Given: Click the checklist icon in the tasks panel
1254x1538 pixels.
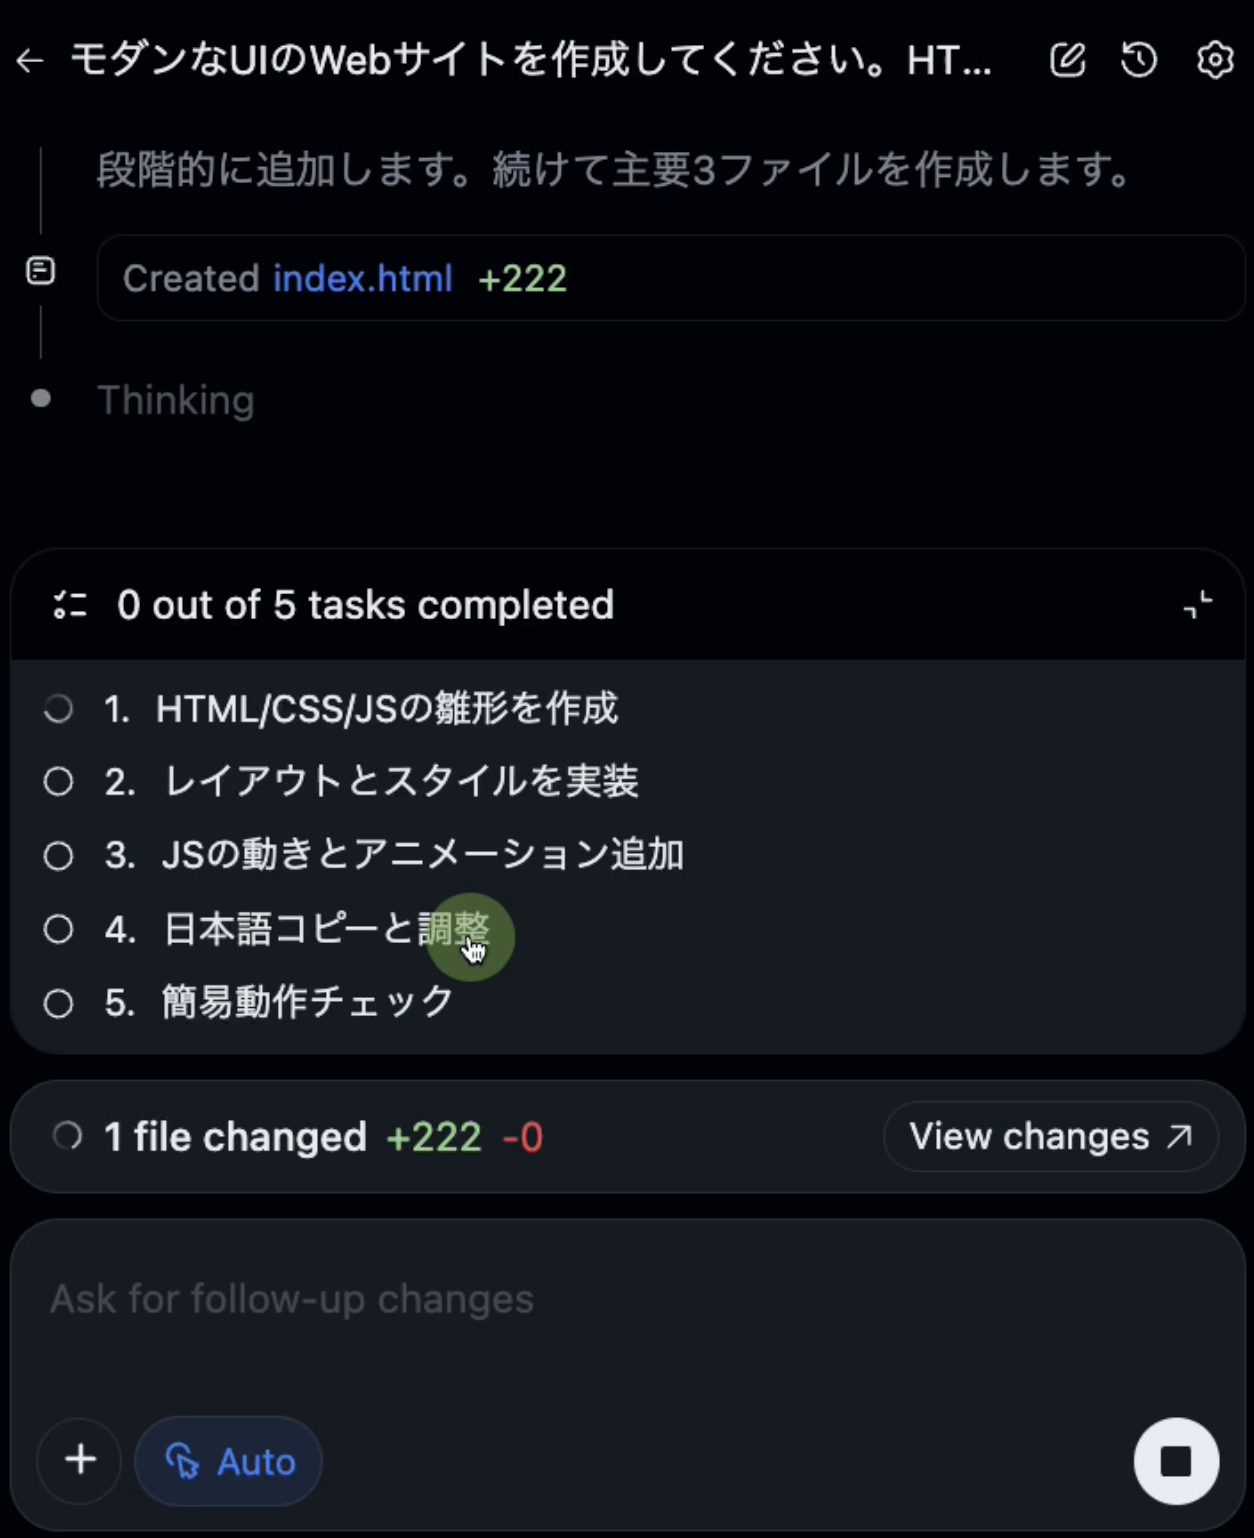Looking at the screenshot, I should (68, 604).
